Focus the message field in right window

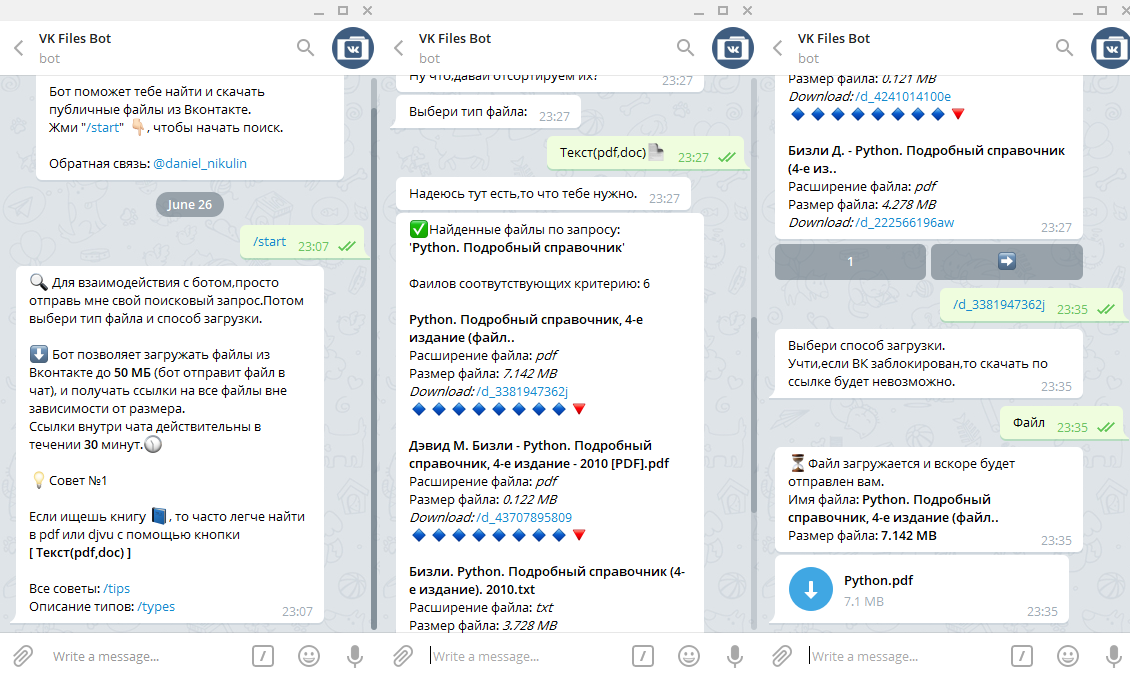pos(907,656)
